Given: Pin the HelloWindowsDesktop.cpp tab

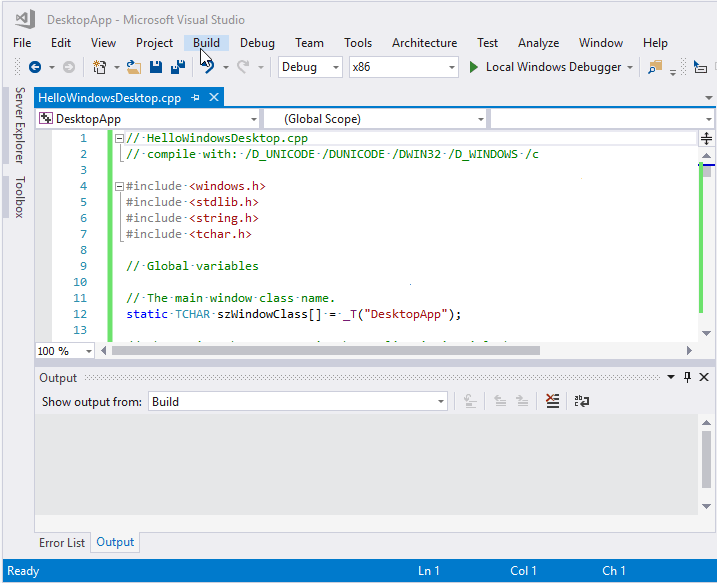Looking at the screenshot, I should (196, 98).
